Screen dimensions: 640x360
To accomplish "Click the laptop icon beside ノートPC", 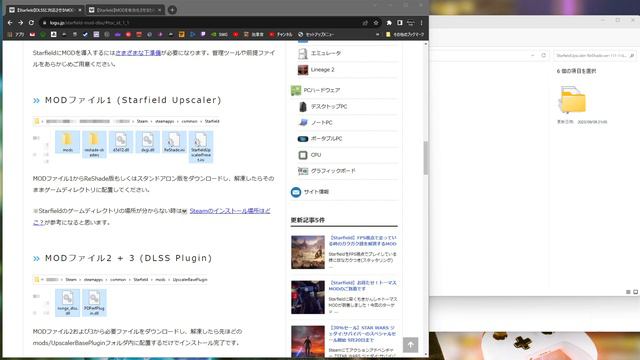I will pos(303,122).
